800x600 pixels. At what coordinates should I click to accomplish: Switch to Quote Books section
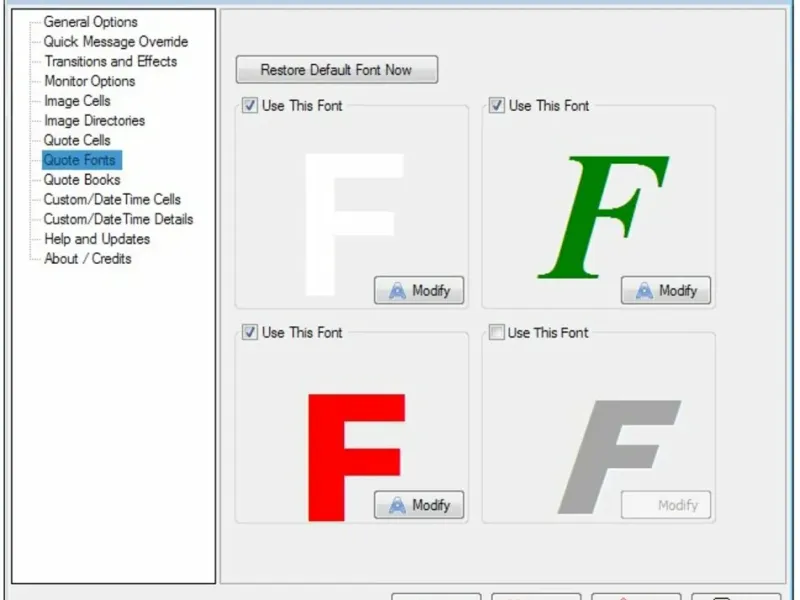[82, 180]
